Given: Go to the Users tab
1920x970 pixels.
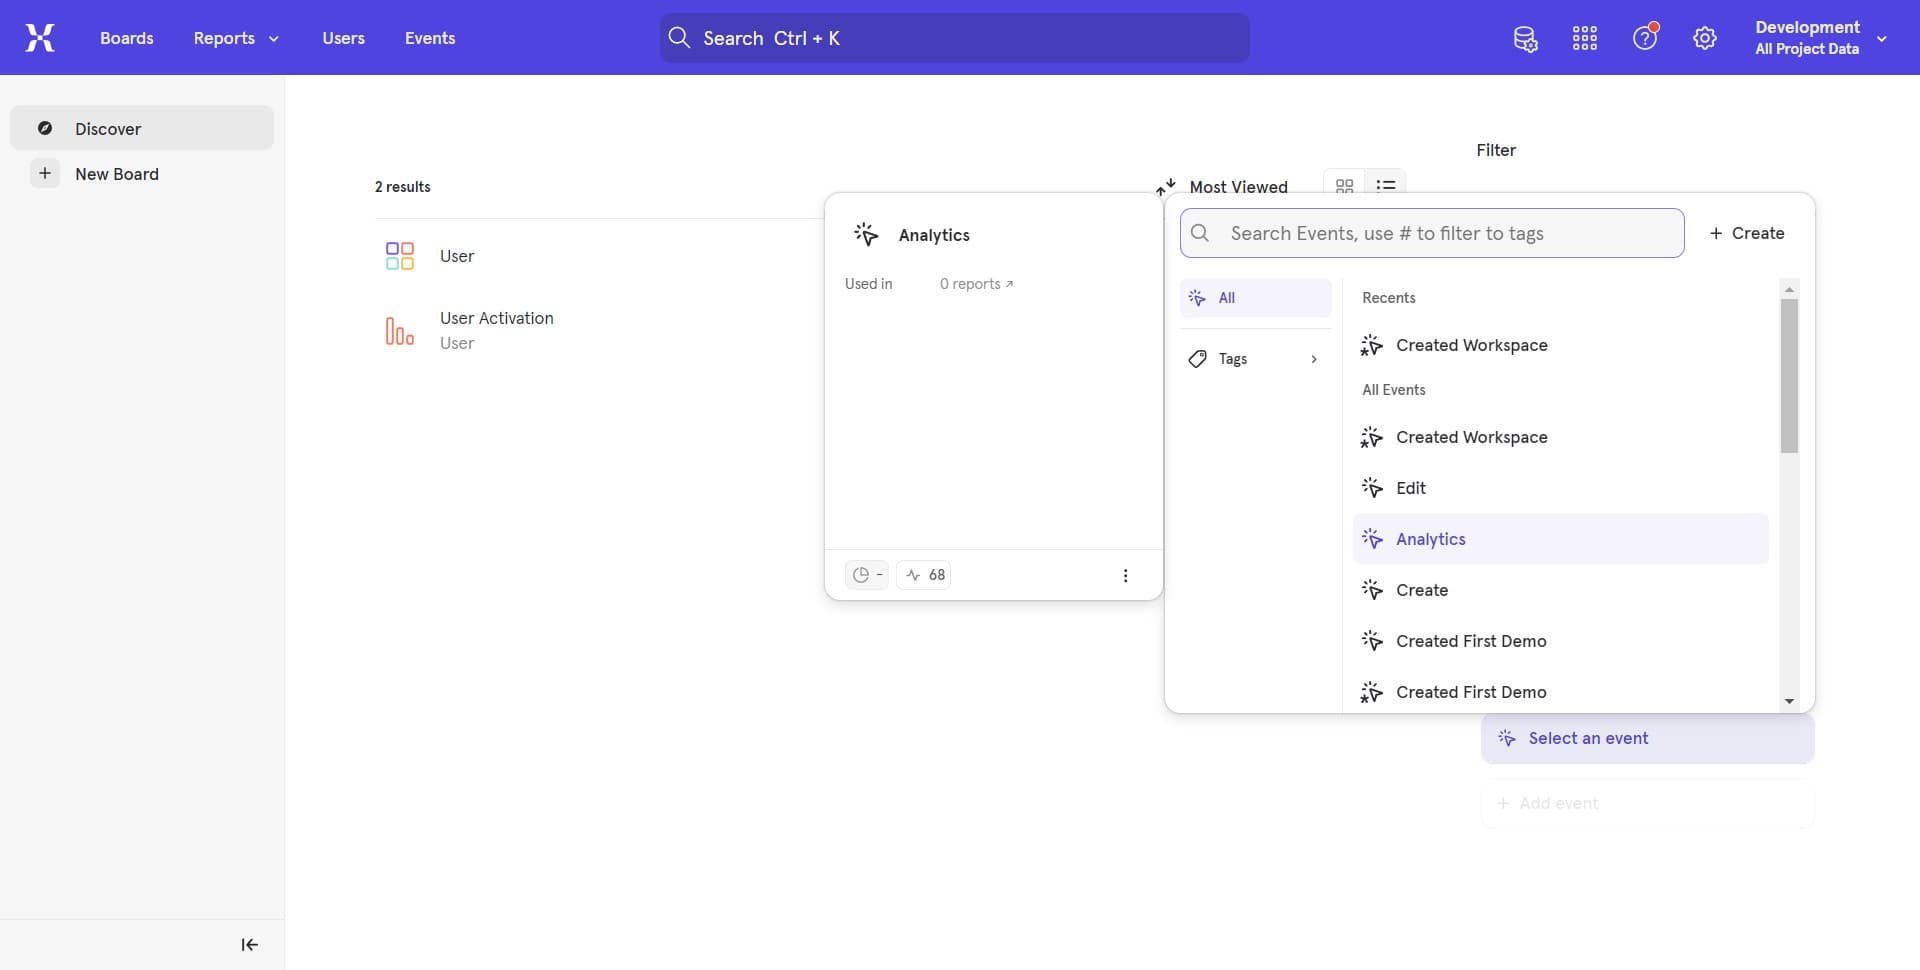Looking at the screenshot, I should (343, 38).
